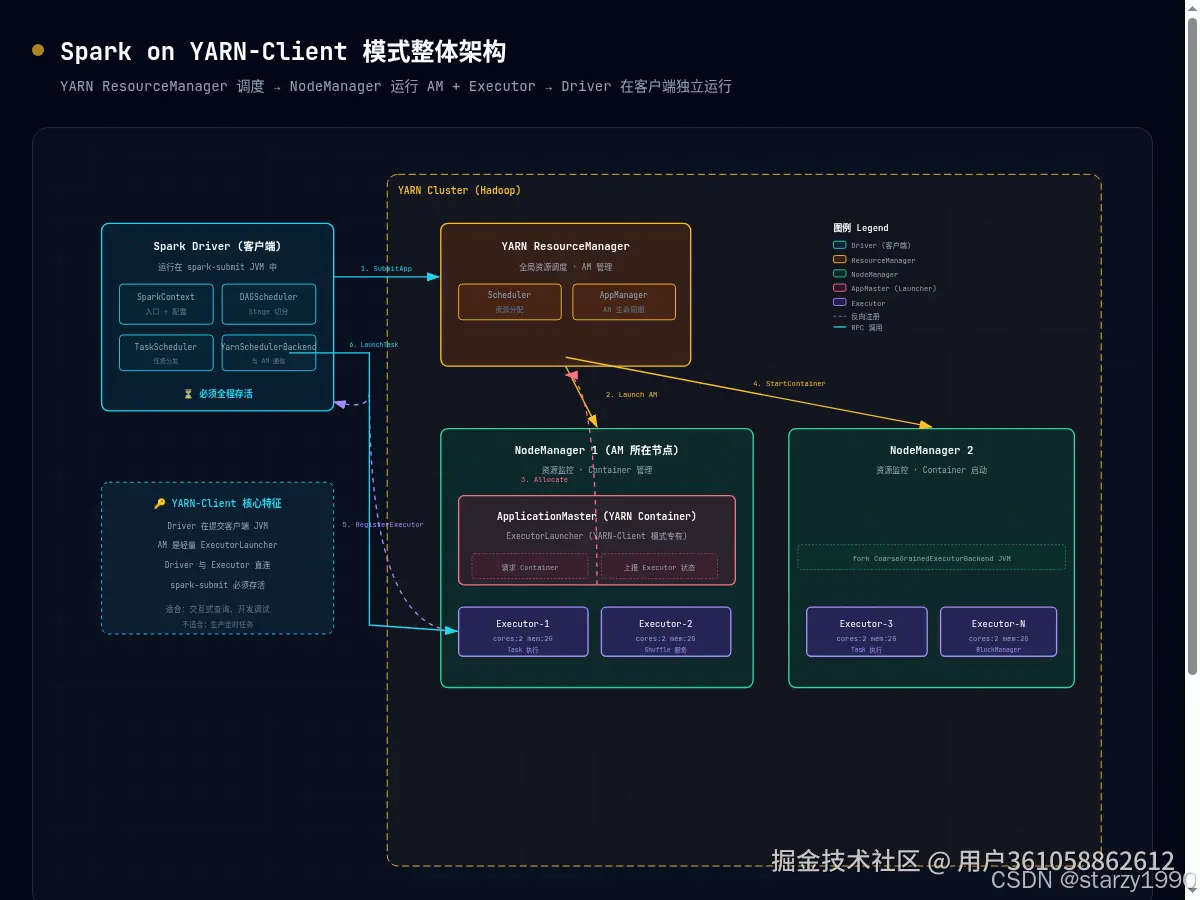1200x900 pixels.
Task: Click the AppMaster (Launcher) legend swatch
Action: pos(839,288)
